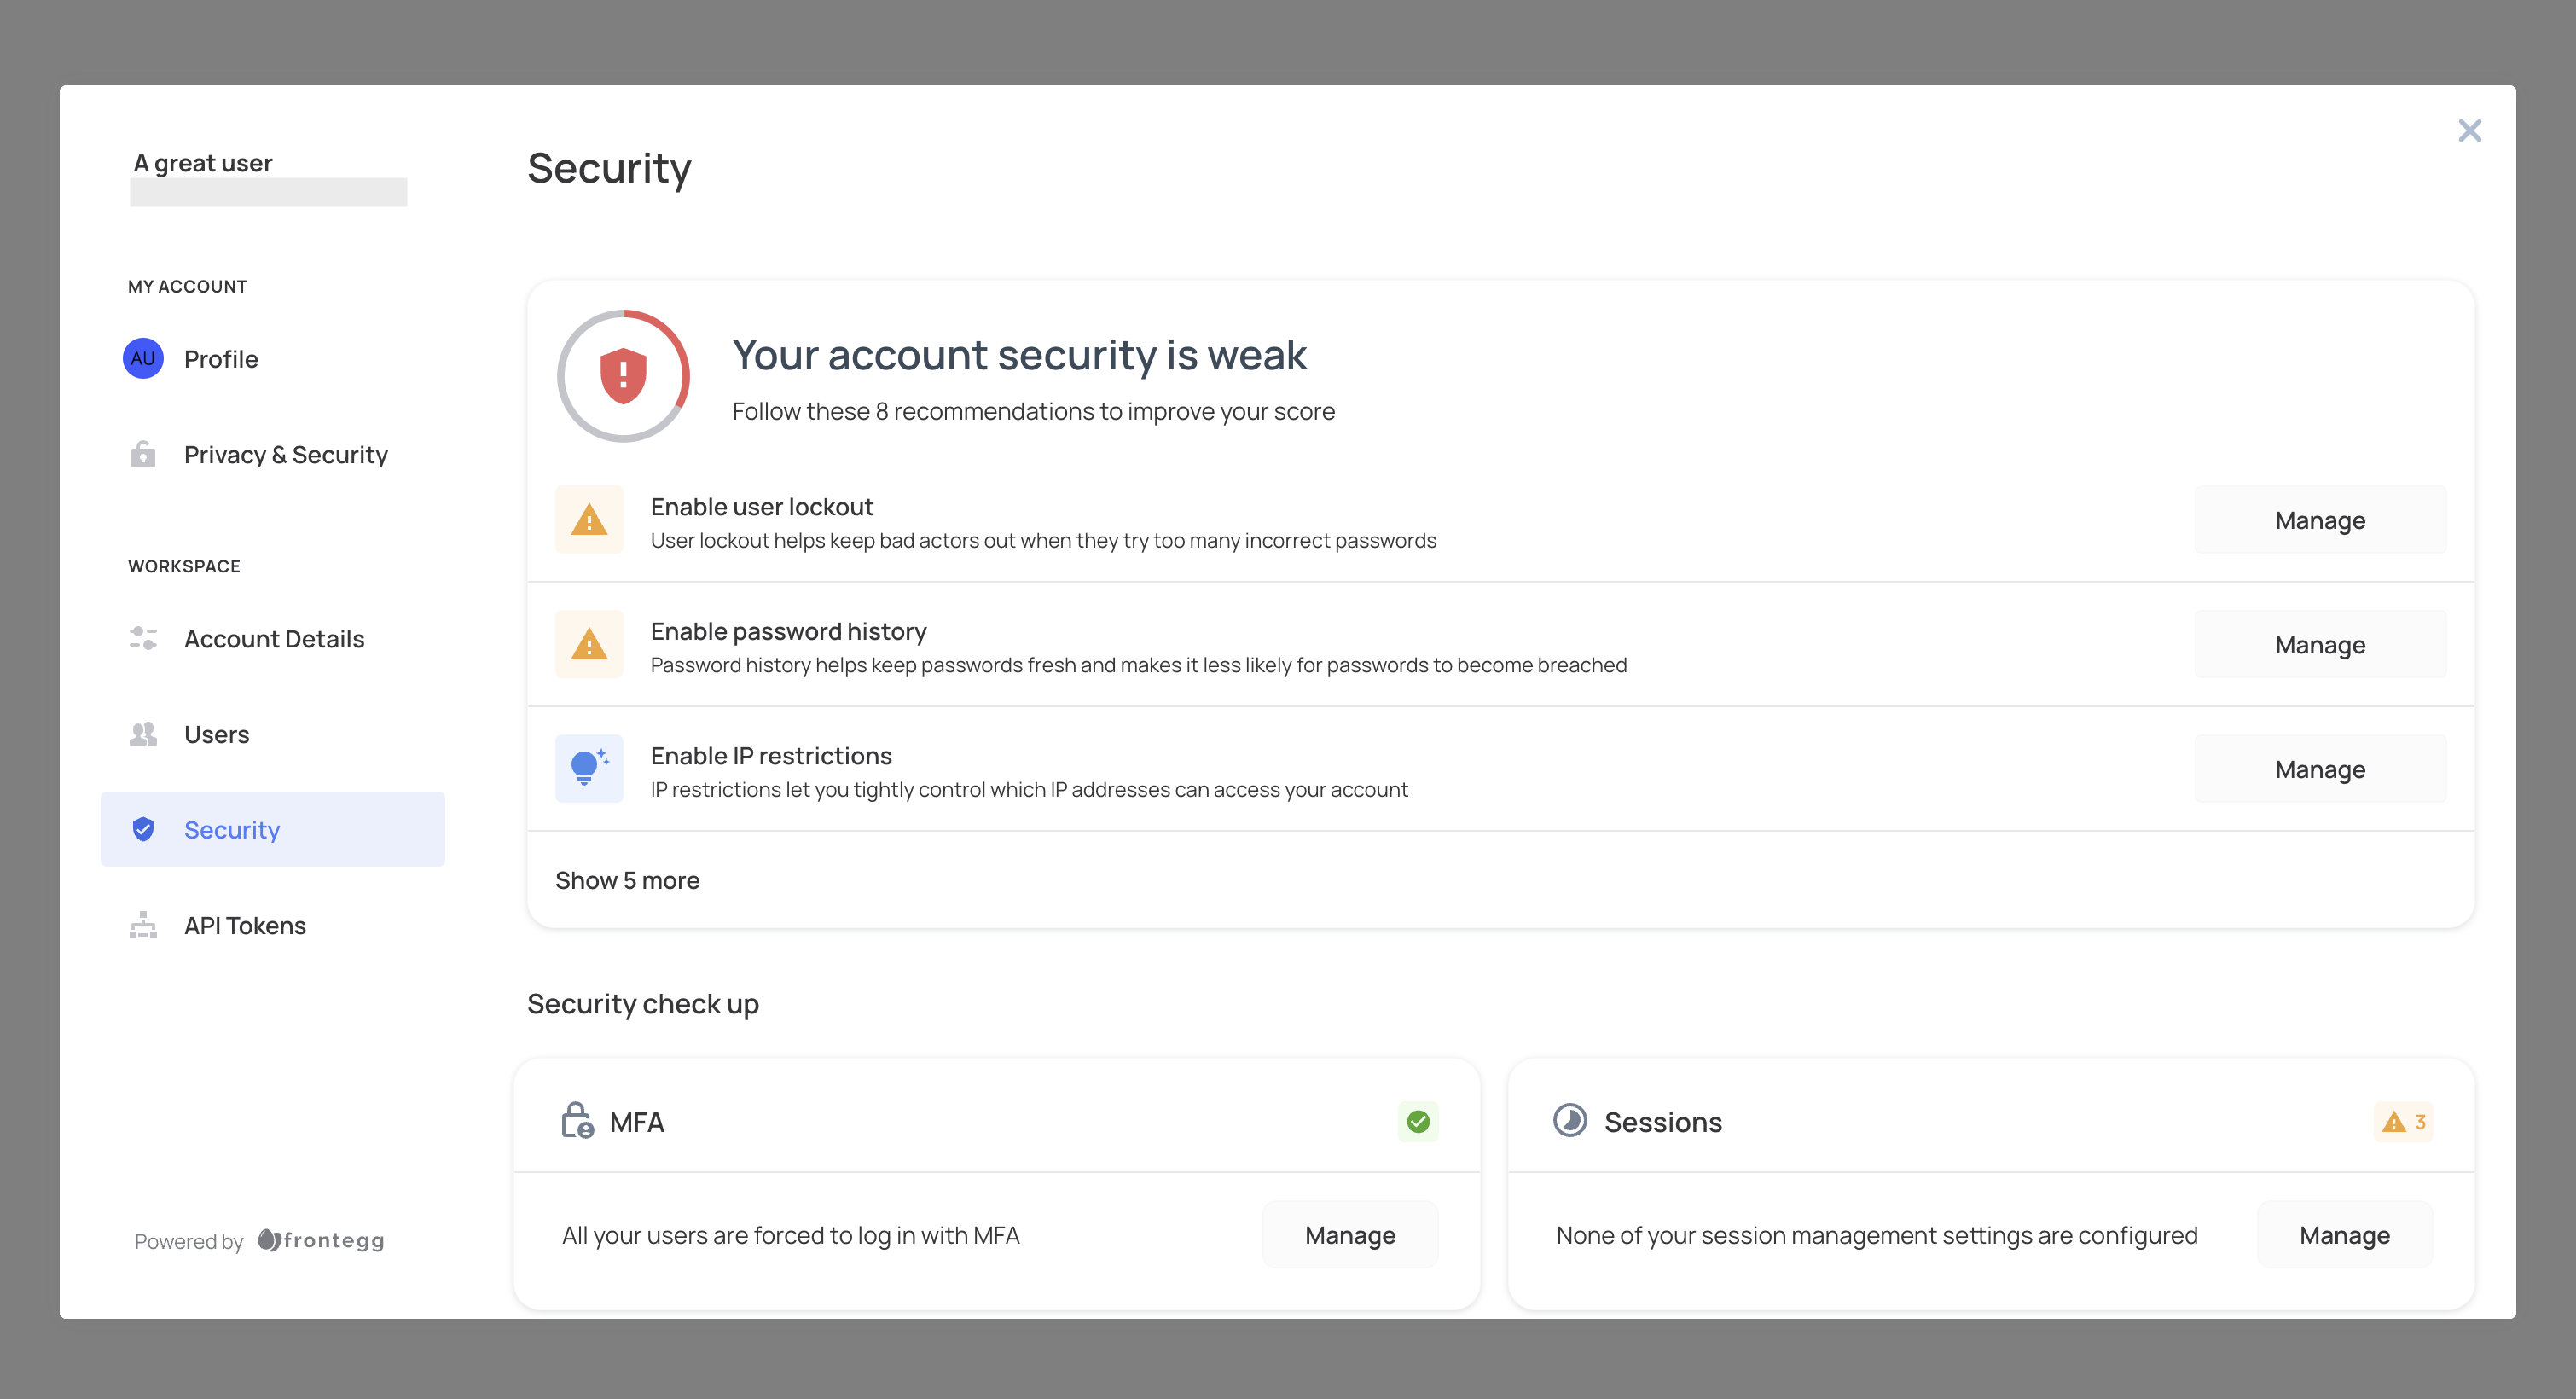This screenshot has height=1399, width=2576.
Task: Click the API Tokens key icon
Action: 145,926
